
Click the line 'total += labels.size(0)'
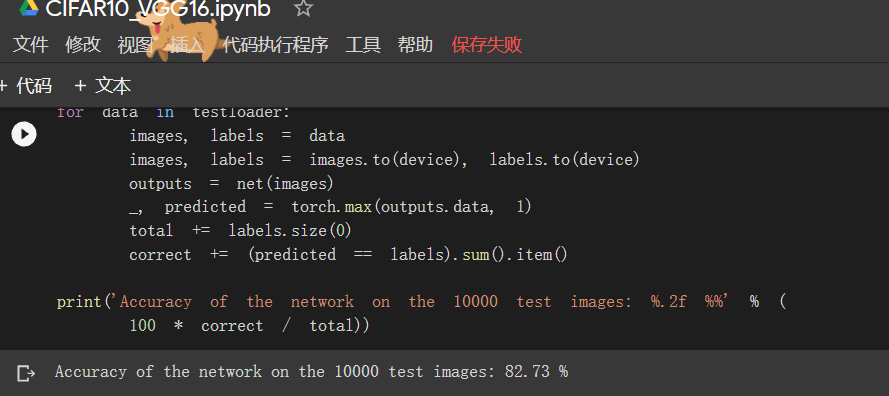click(240, 230)
